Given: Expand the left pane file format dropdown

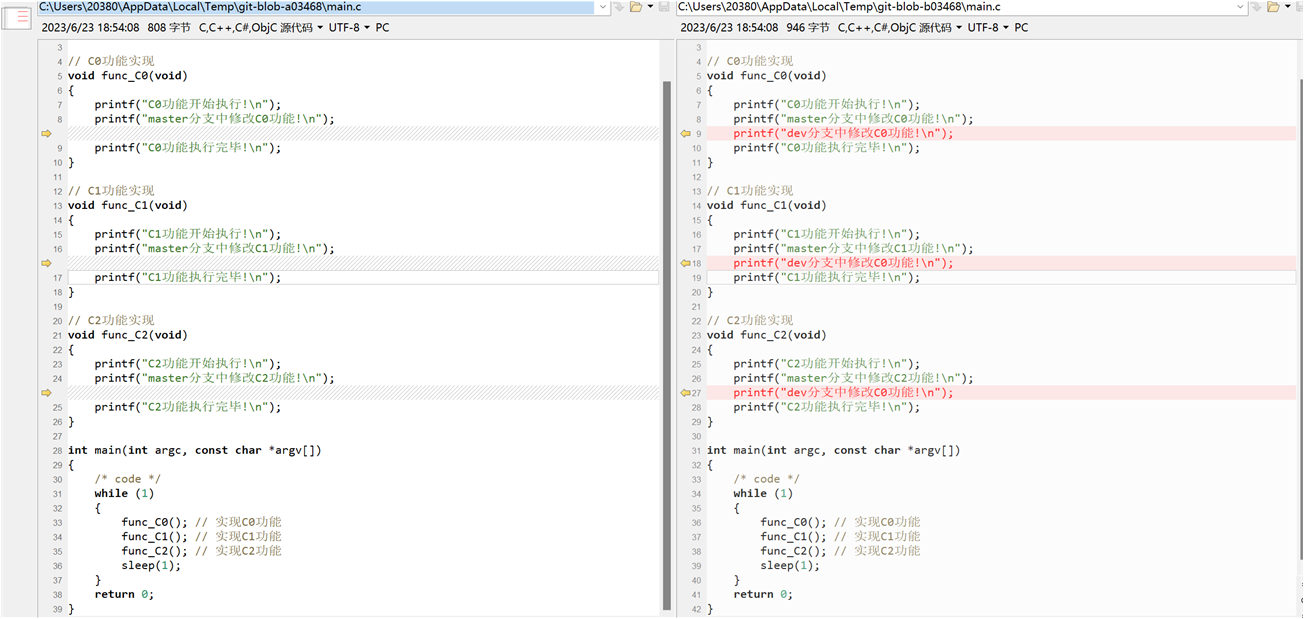Looking at the screenshot, I should pyautogui.click(x=320, y=28).
